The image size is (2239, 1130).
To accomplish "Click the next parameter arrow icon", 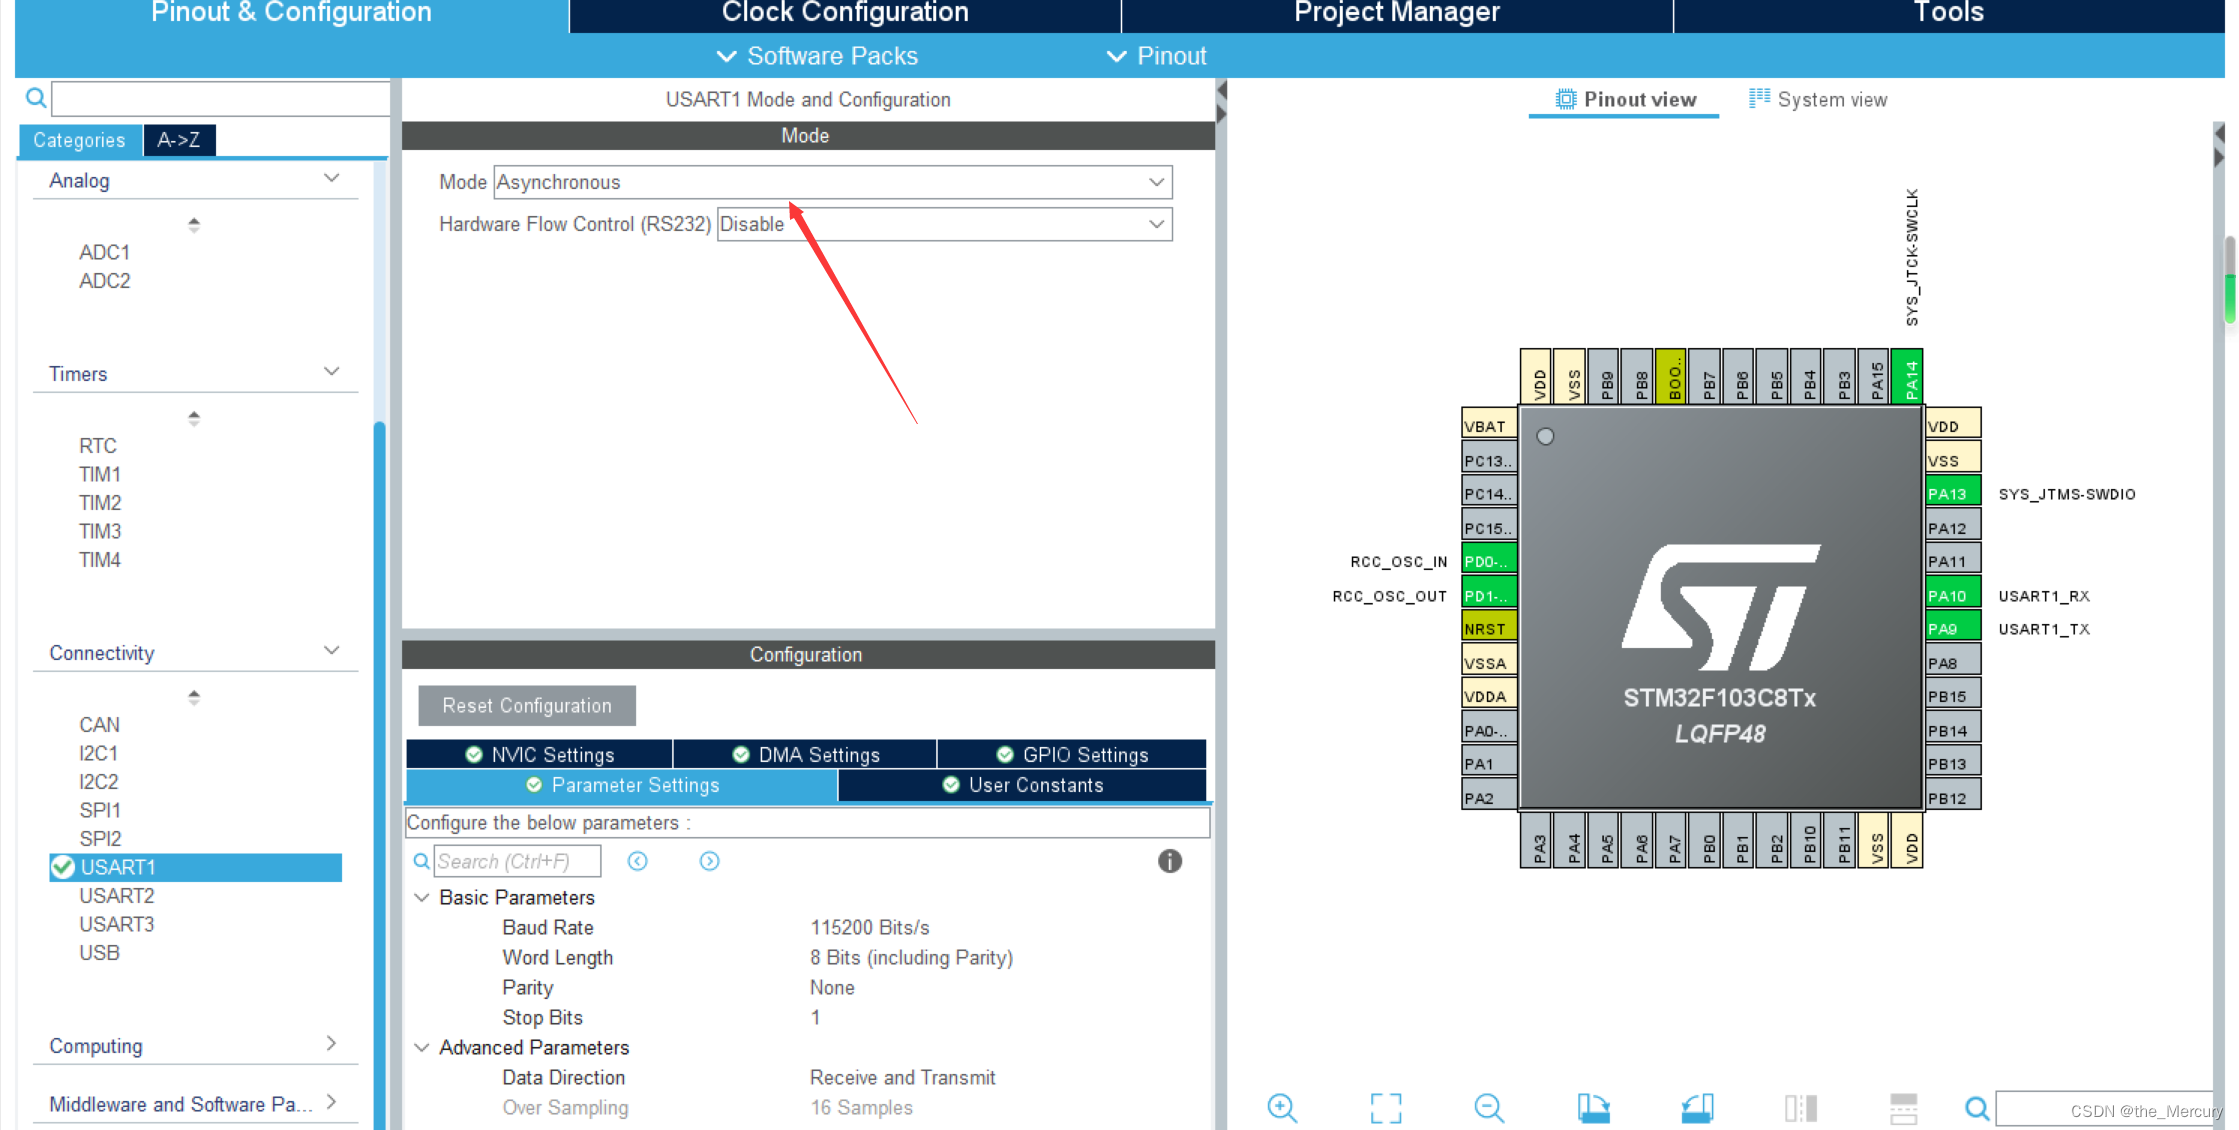I will 709,861.
